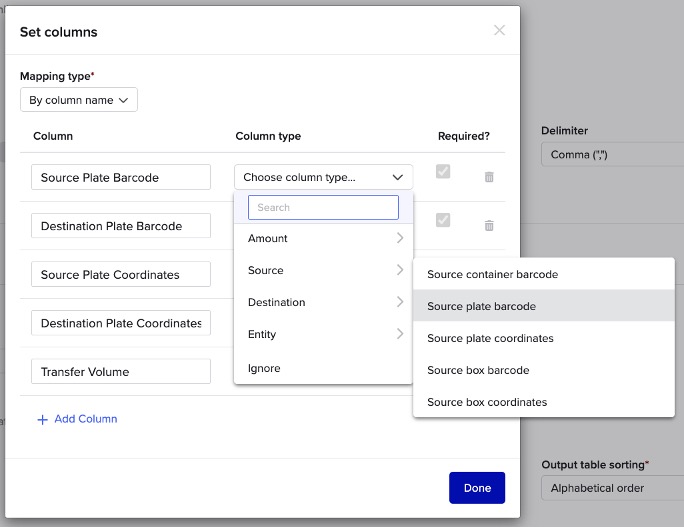Toggle Required checkbox for Source Plate Barcode
Screen dimensions: 684x528
[443, 172]
